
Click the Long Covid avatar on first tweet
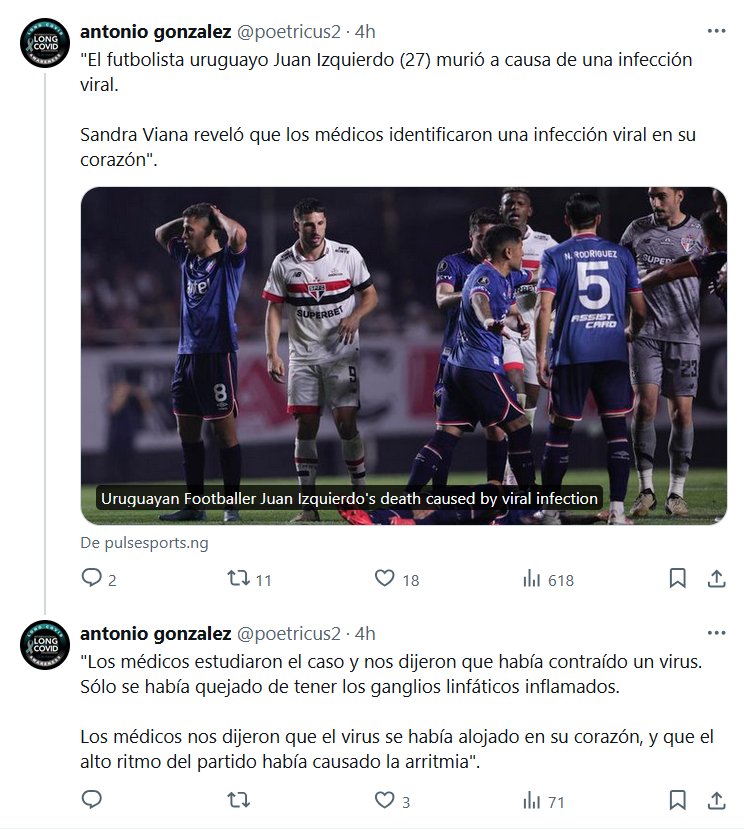click(45, 43)
